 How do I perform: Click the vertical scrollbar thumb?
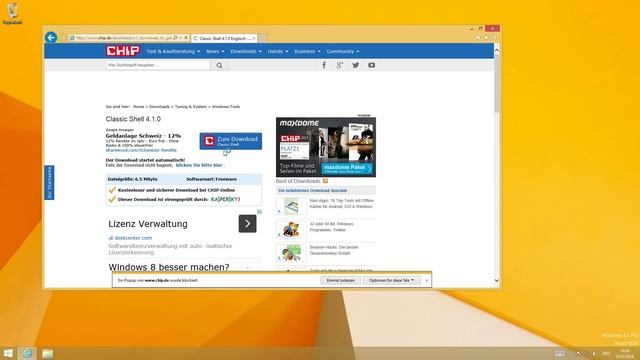click(x=497, y=84)
